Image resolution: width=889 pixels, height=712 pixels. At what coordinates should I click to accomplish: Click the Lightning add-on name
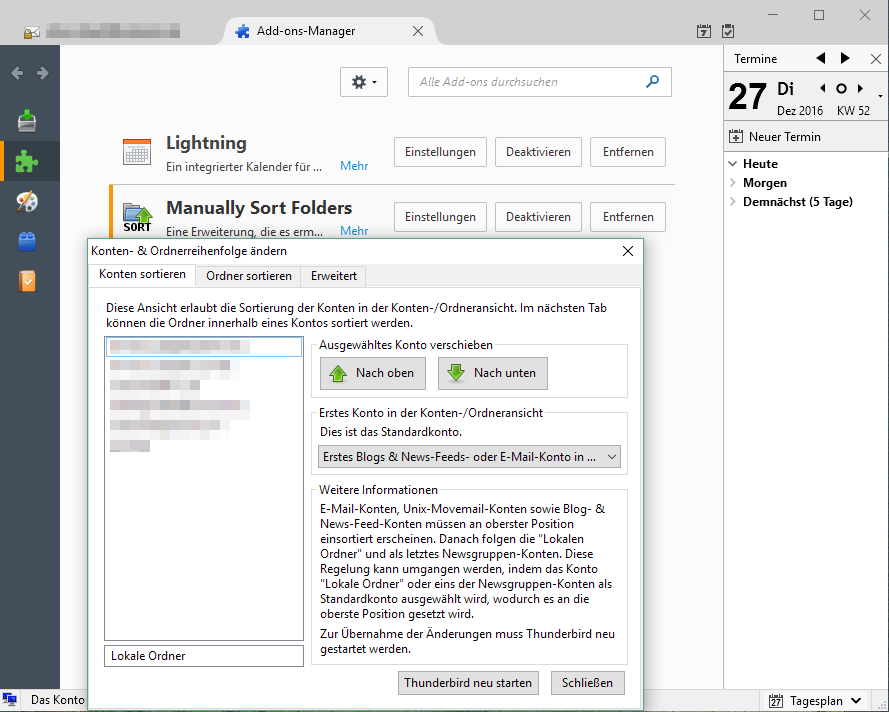coord(206,143)
